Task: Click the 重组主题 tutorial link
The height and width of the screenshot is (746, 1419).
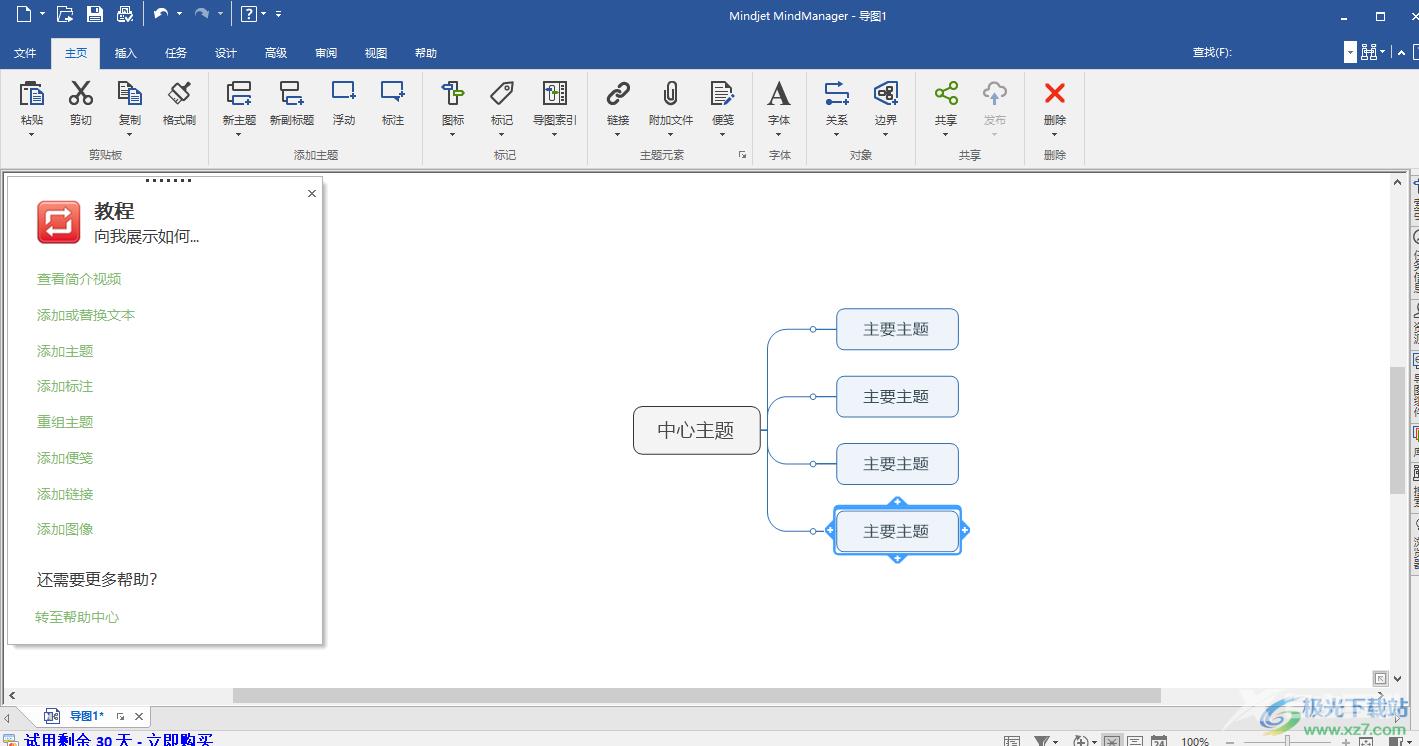Action: coord(65,422)
